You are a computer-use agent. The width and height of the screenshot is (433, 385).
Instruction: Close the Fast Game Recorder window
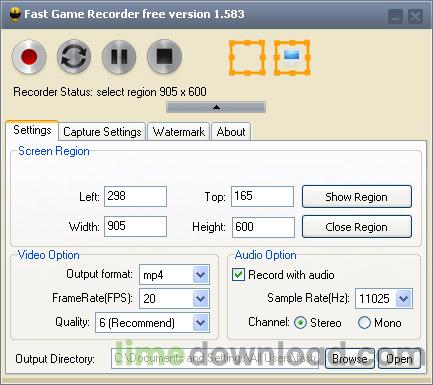415,16
